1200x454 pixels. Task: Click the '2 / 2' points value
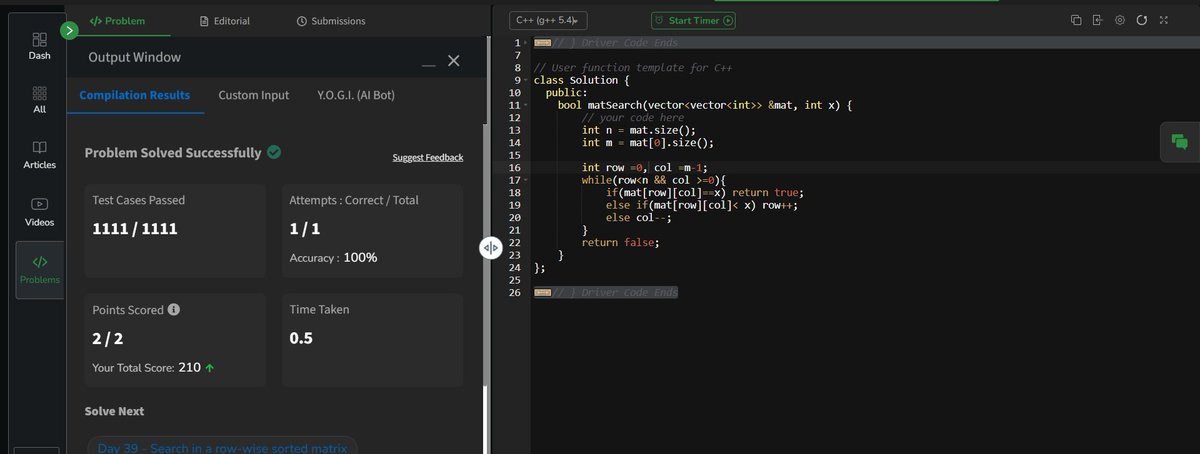[108, 338]
